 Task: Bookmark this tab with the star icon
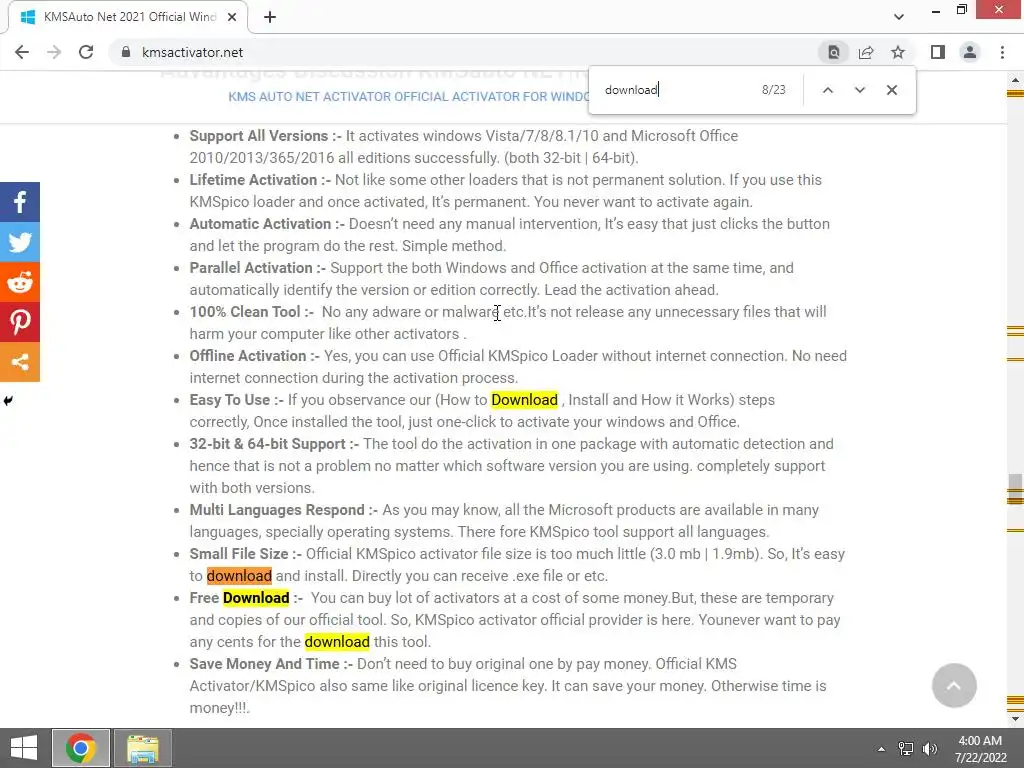pyautogui.click(x=898, y=52)
